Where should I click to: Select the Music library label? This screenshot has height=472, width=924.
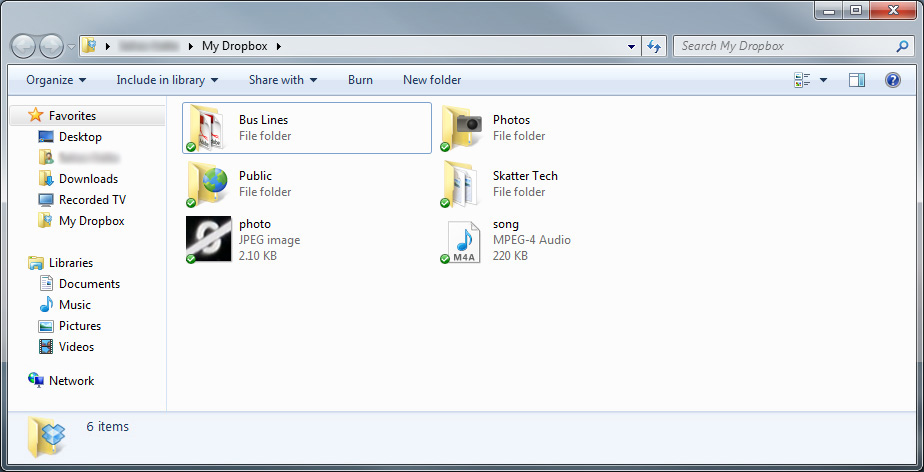pos(75,305)
